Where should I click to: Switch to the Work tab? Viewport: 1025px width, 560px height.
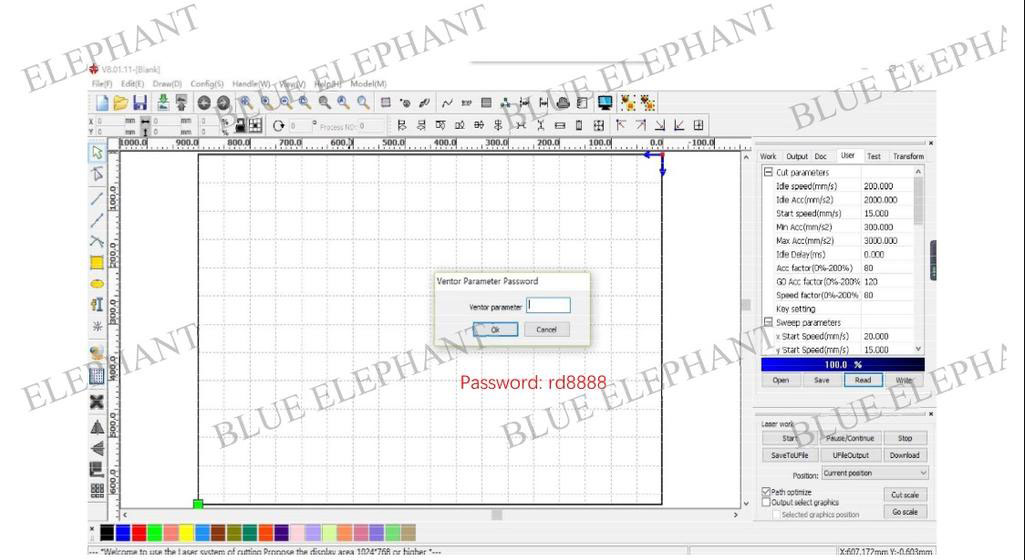[x=768, y=157]
